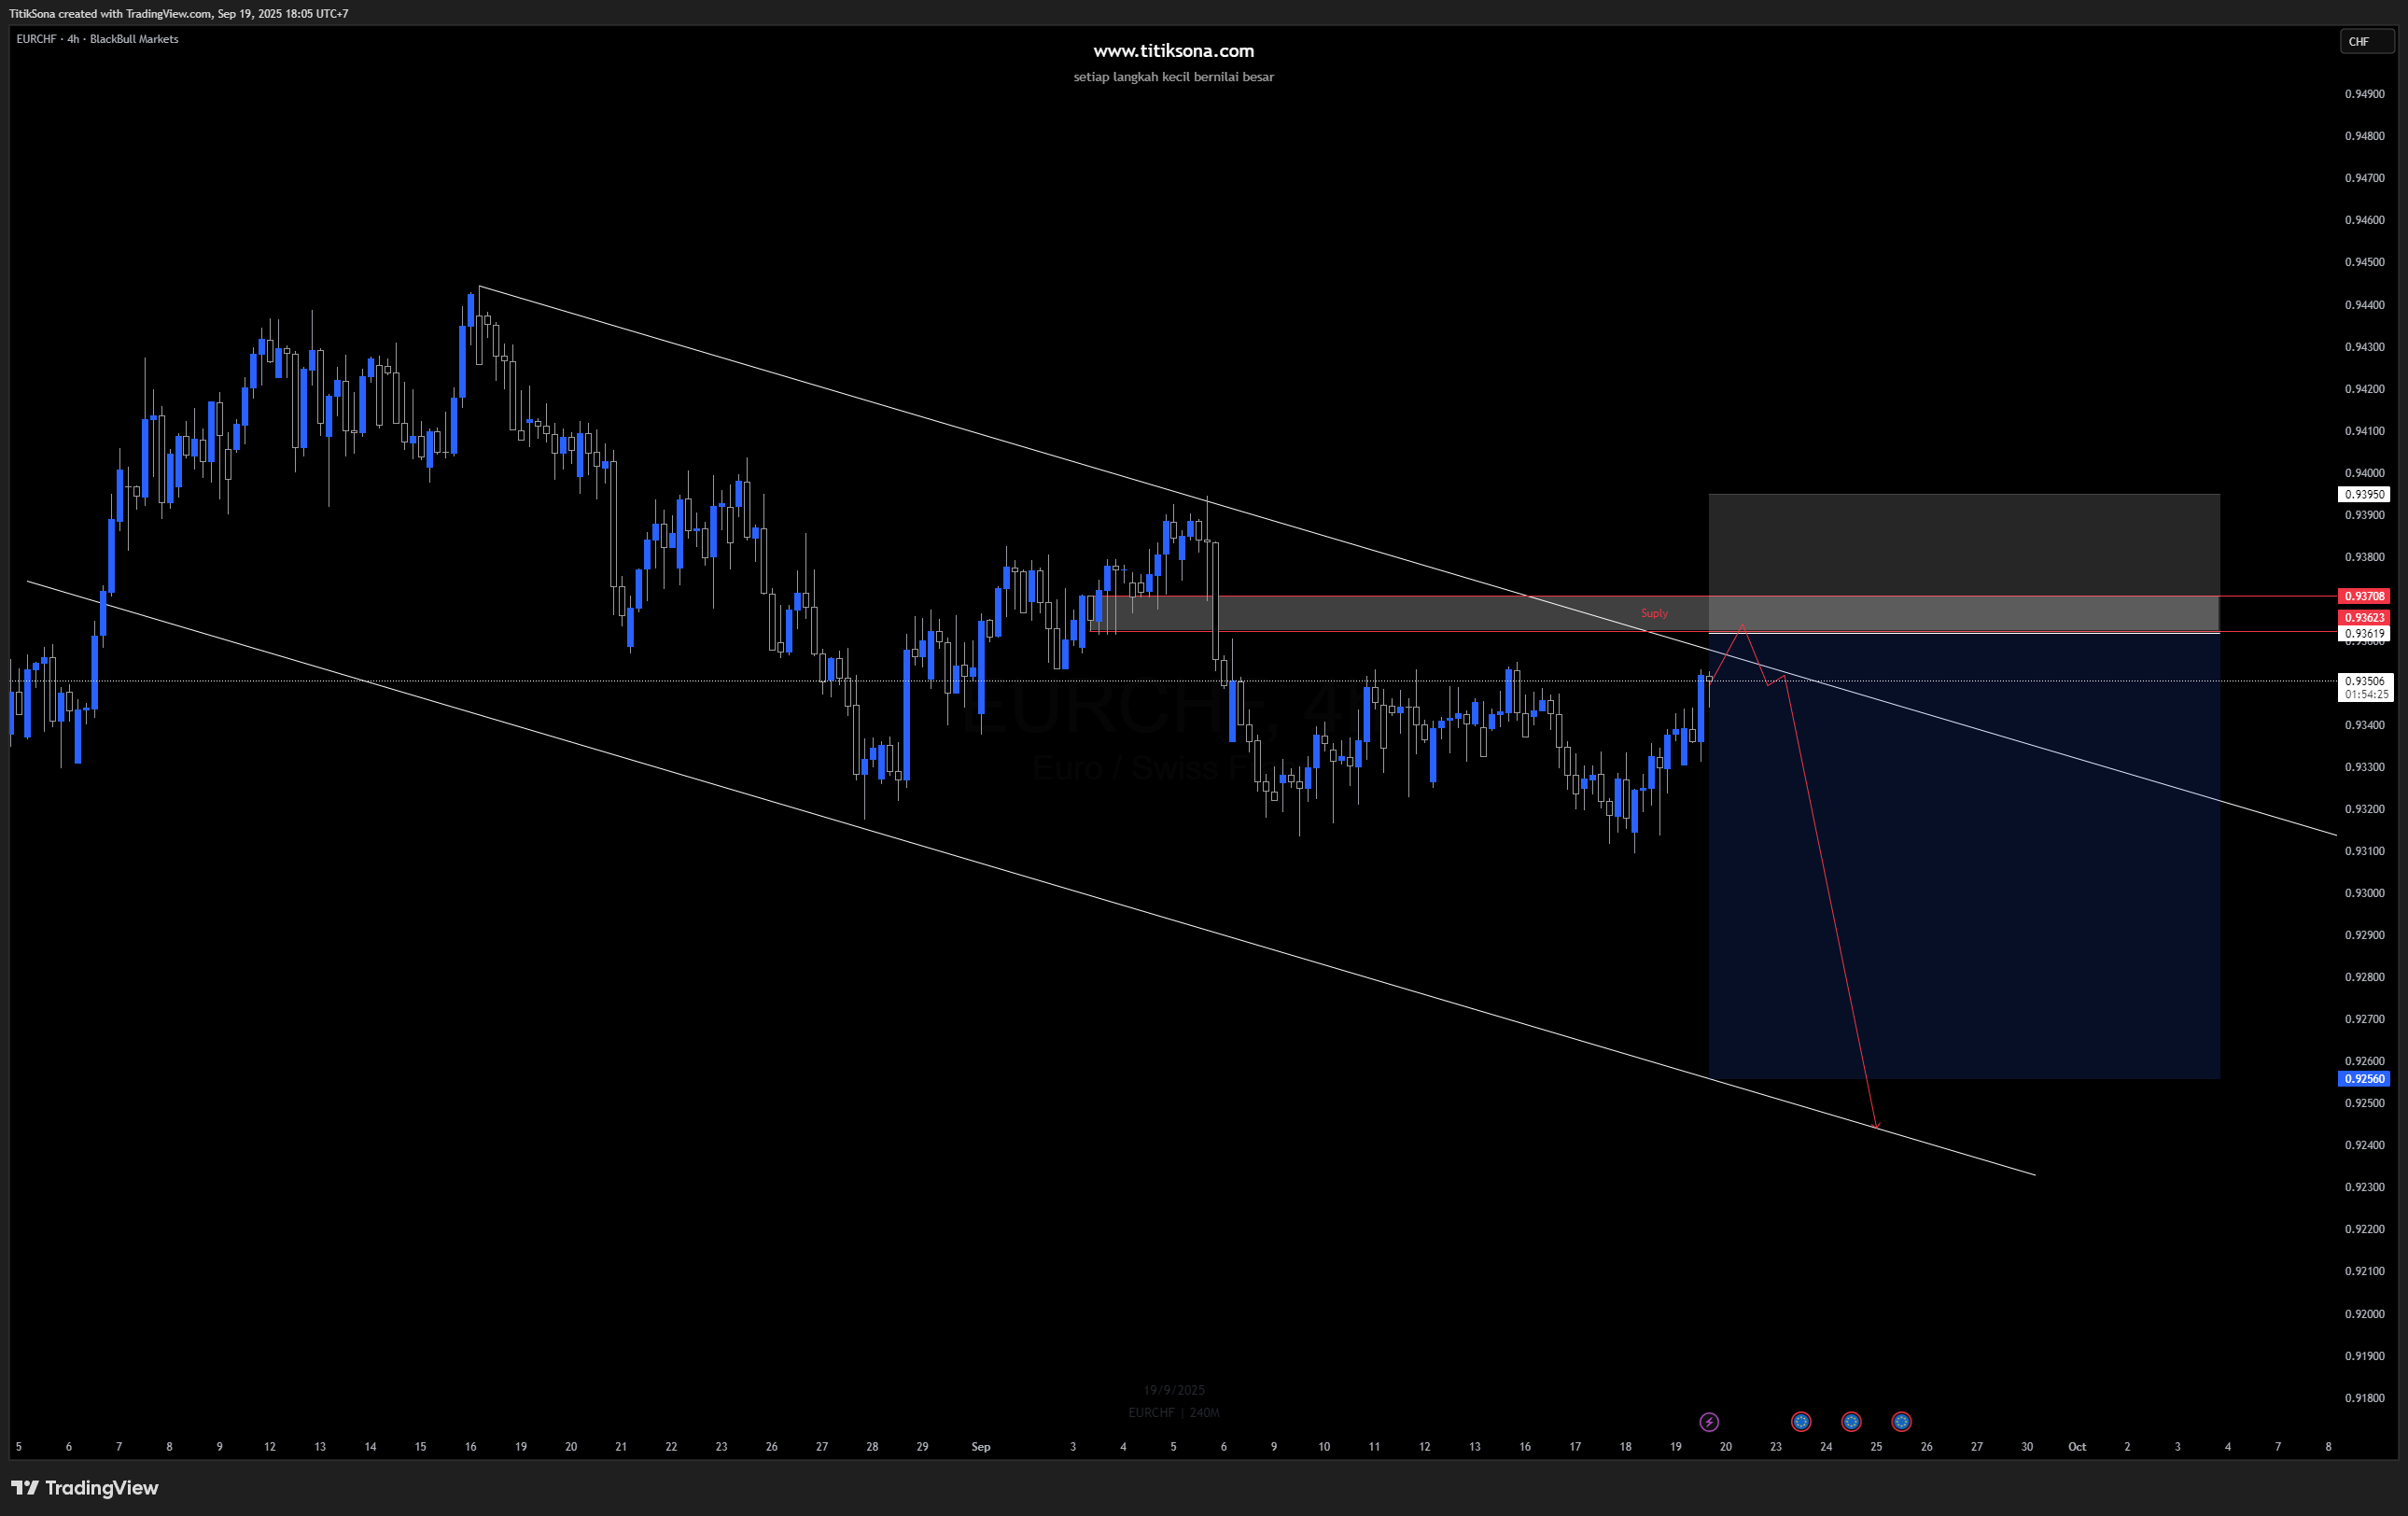The image size is (2408, 1516).
Task: Click the 'setiap langkah kecil bernilai besar' subtitle
Action: [1173, 77]
